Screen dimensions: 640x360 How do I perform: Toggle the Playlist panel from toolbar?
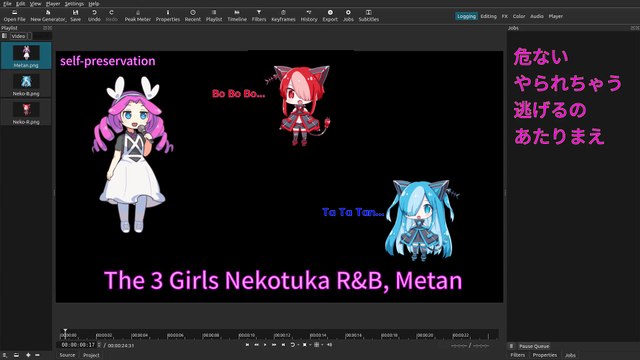tap(214, 16)
